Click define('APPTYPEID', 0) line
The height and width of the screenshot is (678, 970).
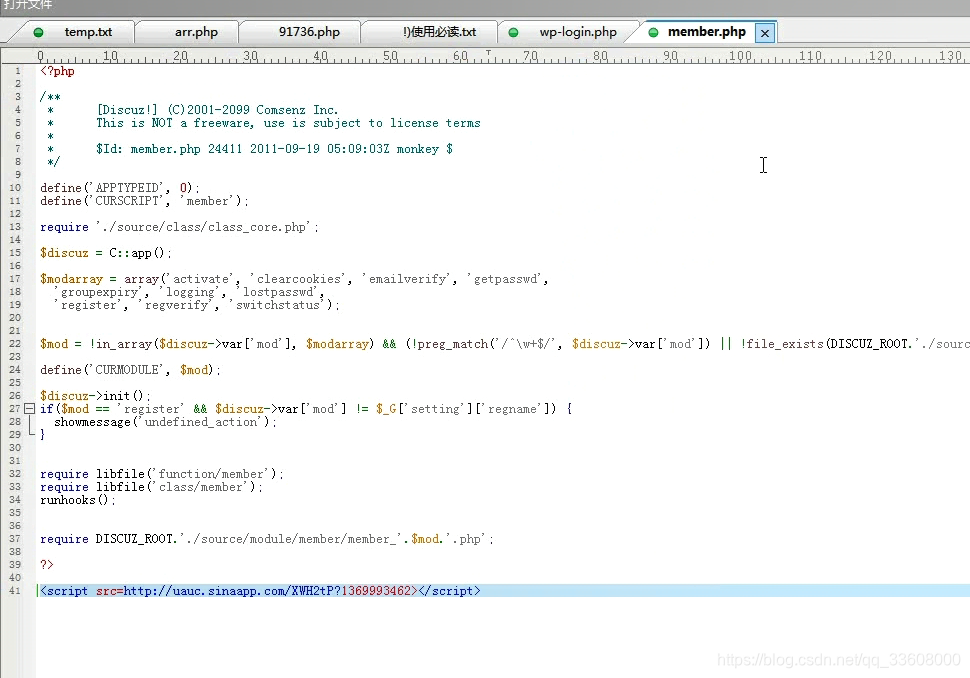[119, 187]
